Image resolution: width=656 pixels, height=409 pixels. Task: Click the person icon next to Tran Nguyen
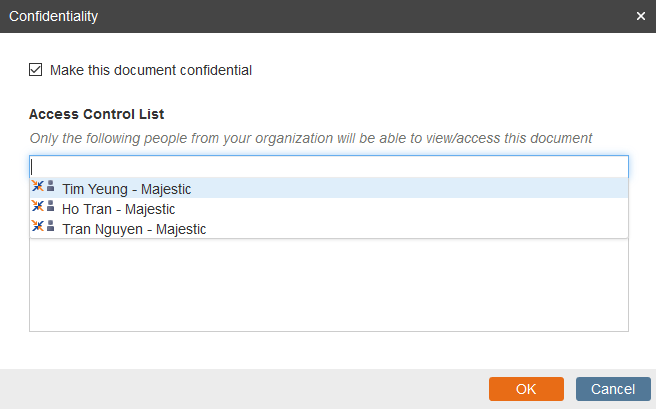(51, 226)
